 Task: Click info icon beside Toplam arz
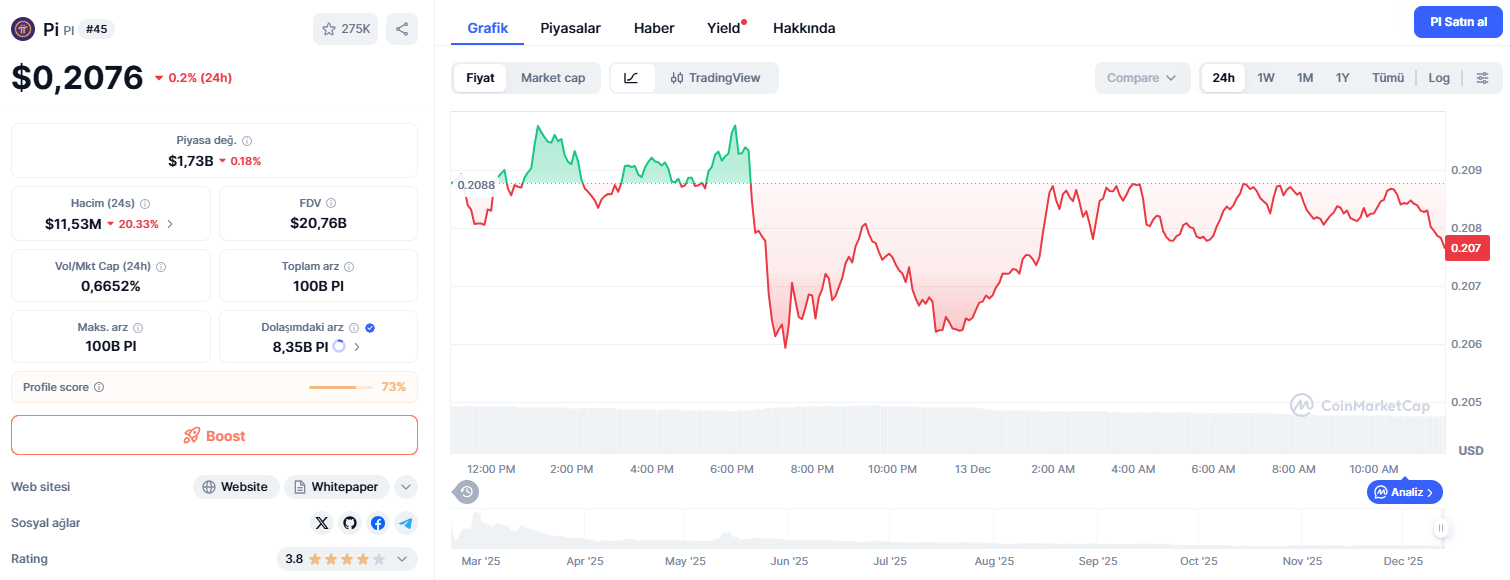[x=349, y=267]
